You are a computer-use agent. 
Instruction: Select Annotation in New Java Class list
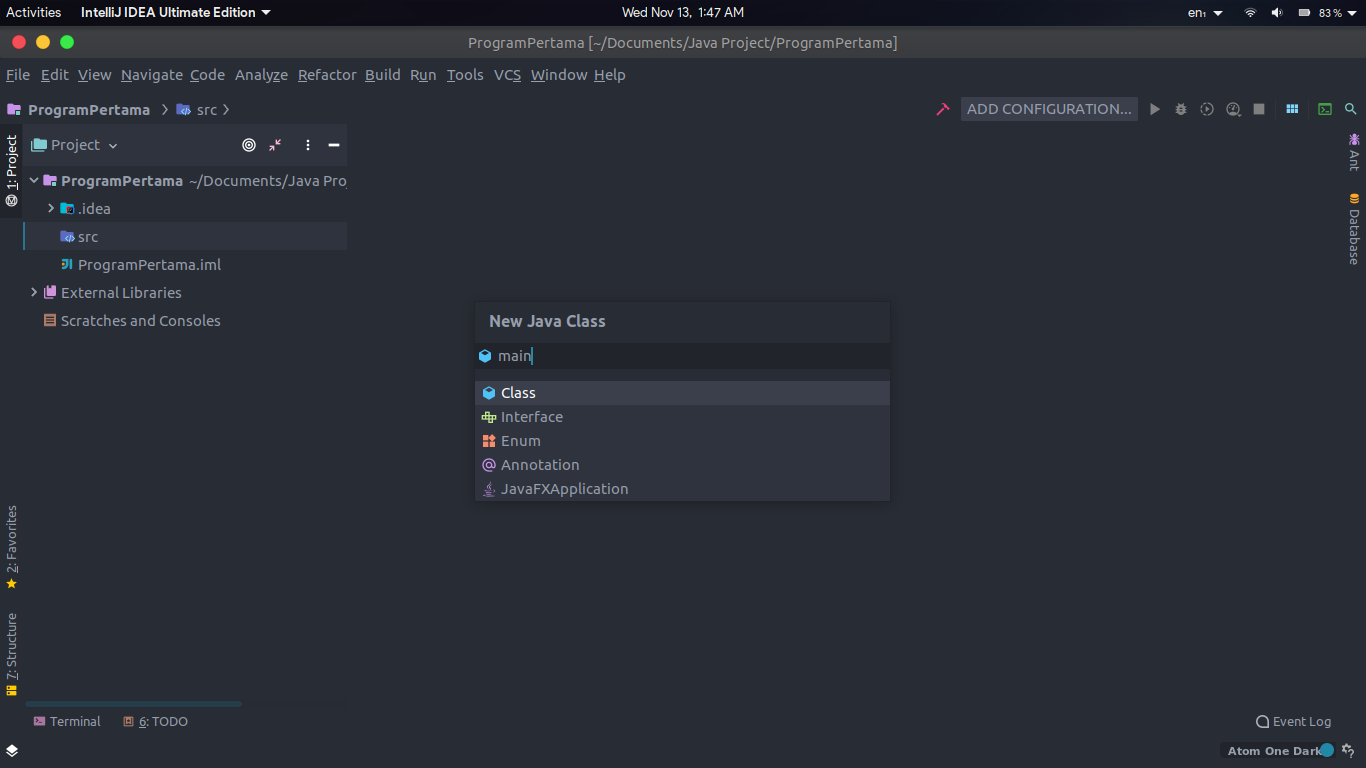point(682,465)
